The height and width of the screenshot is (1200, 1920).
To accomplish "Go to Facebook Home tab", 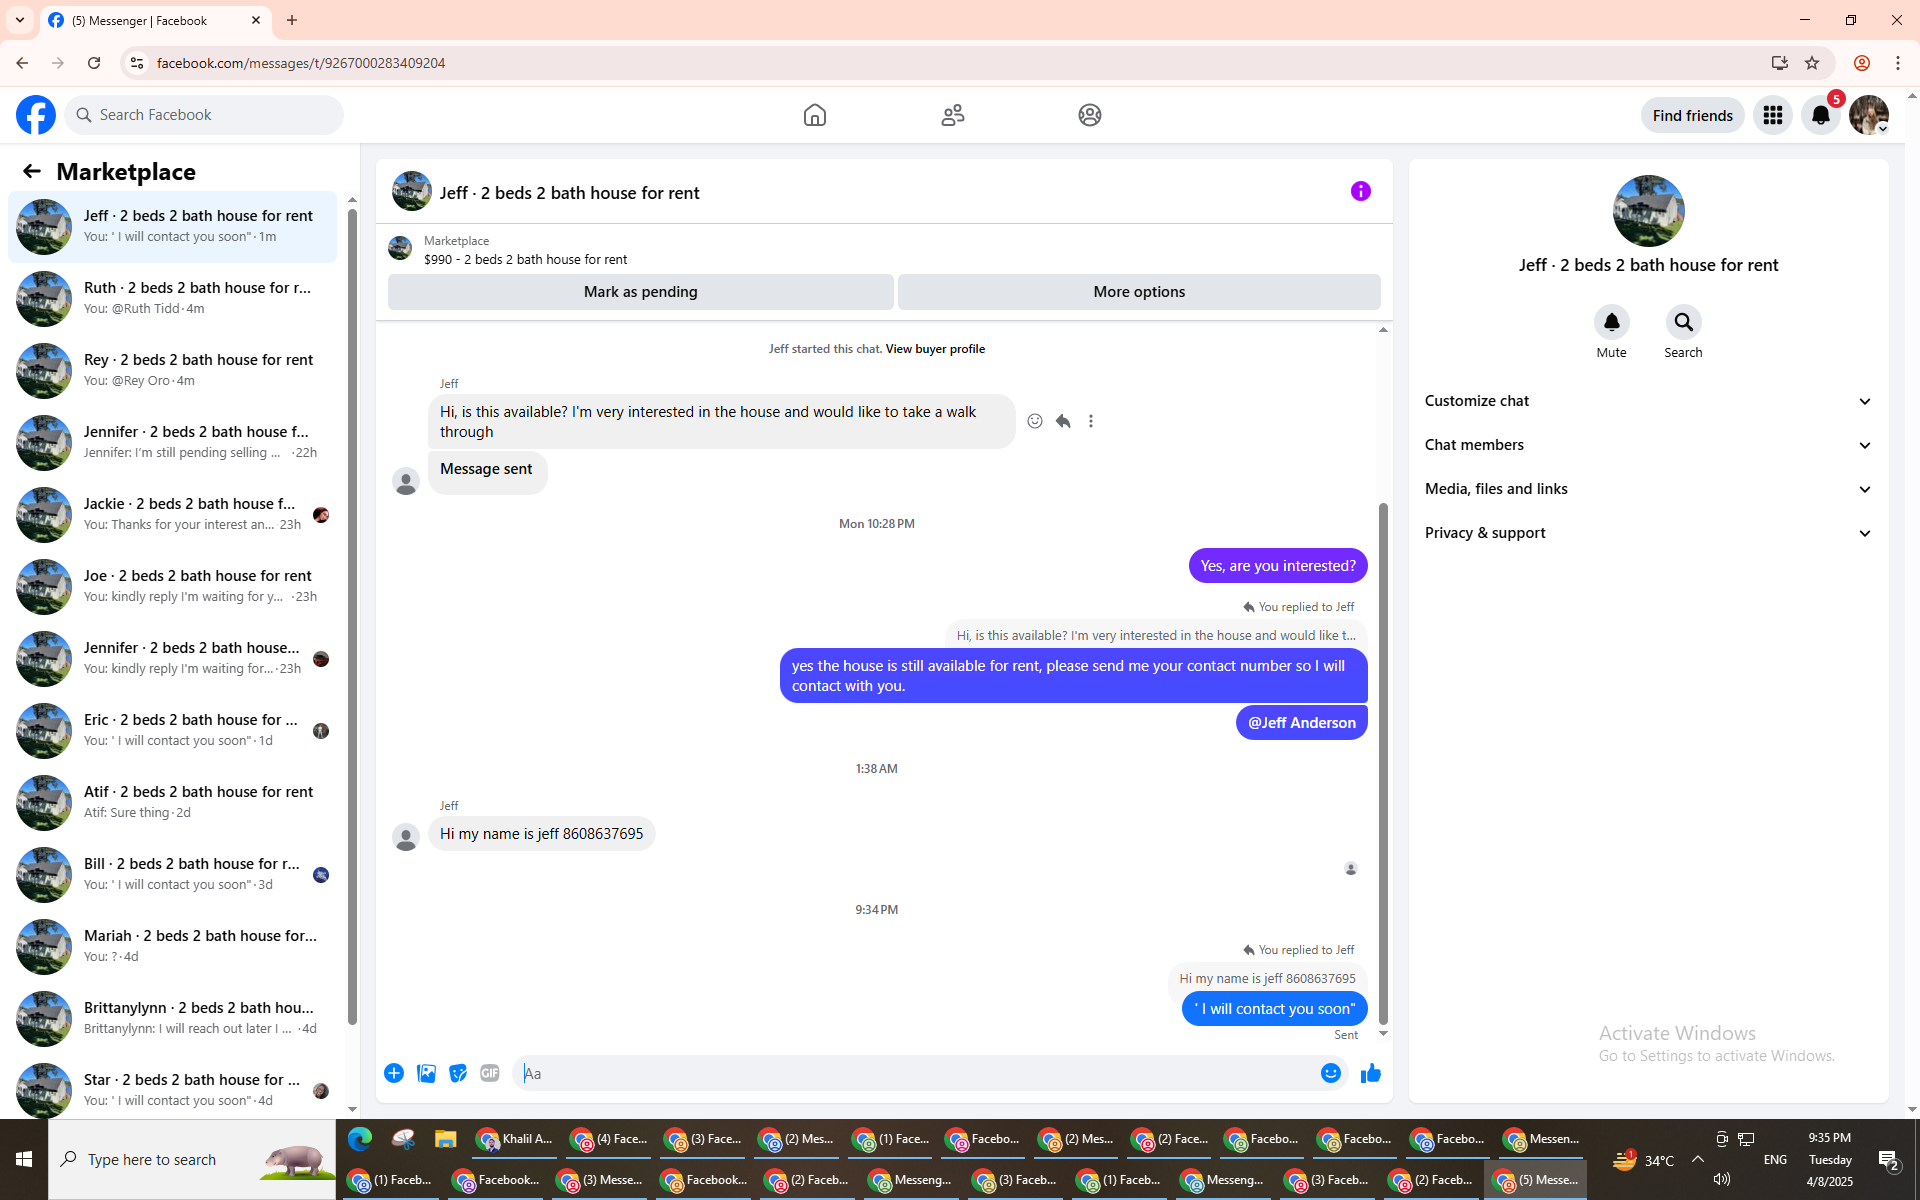I will tap(814, 115).
